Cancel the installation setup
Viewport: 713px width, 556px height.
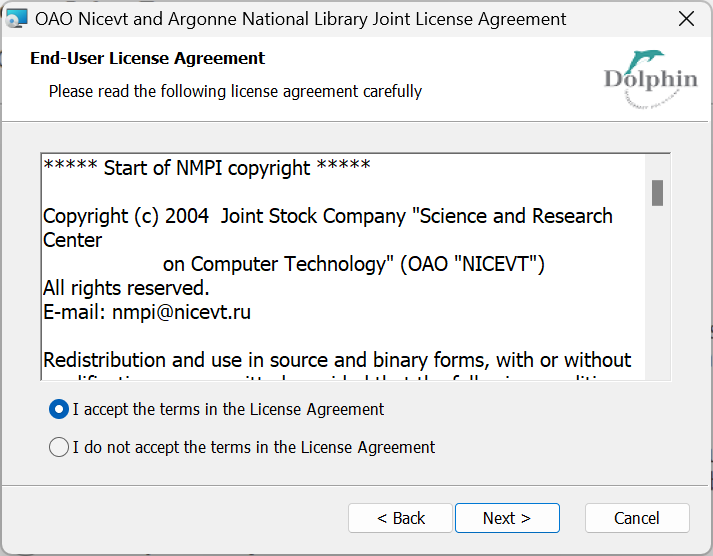(x=637, y=518)
